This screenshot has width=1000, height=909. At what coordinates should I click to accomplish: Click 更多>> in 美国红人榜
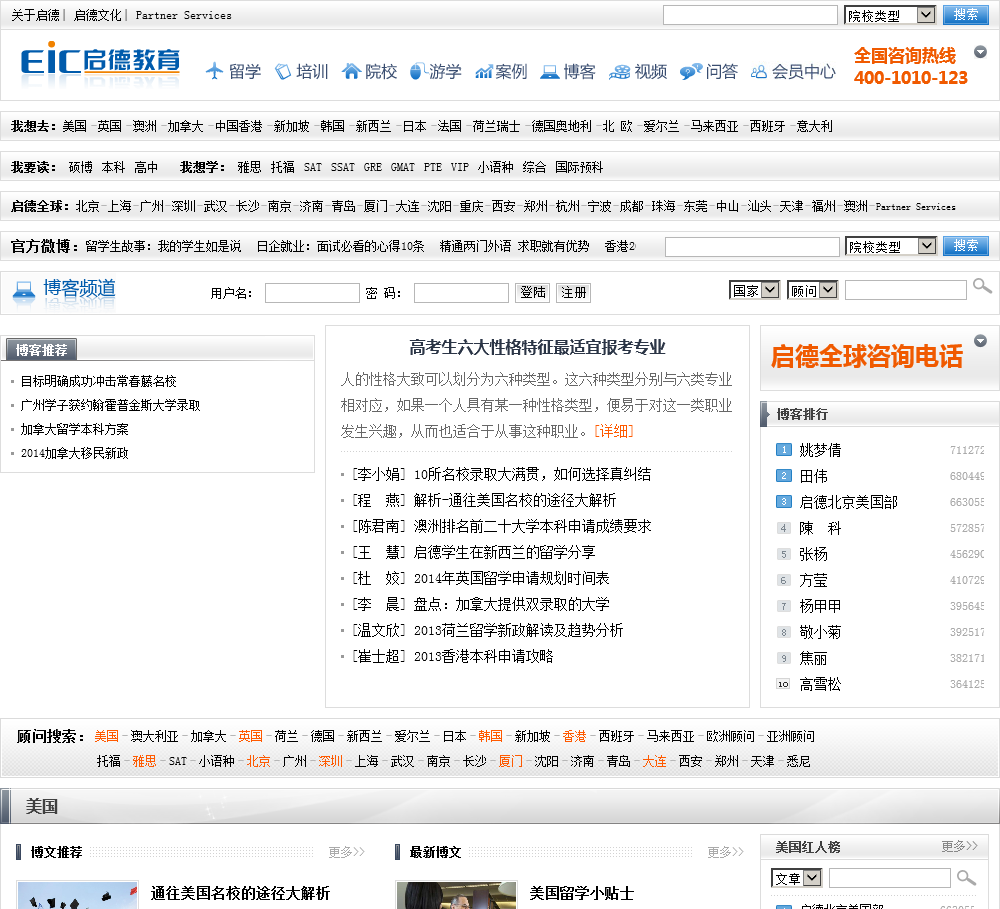click(x=959, y=846)
